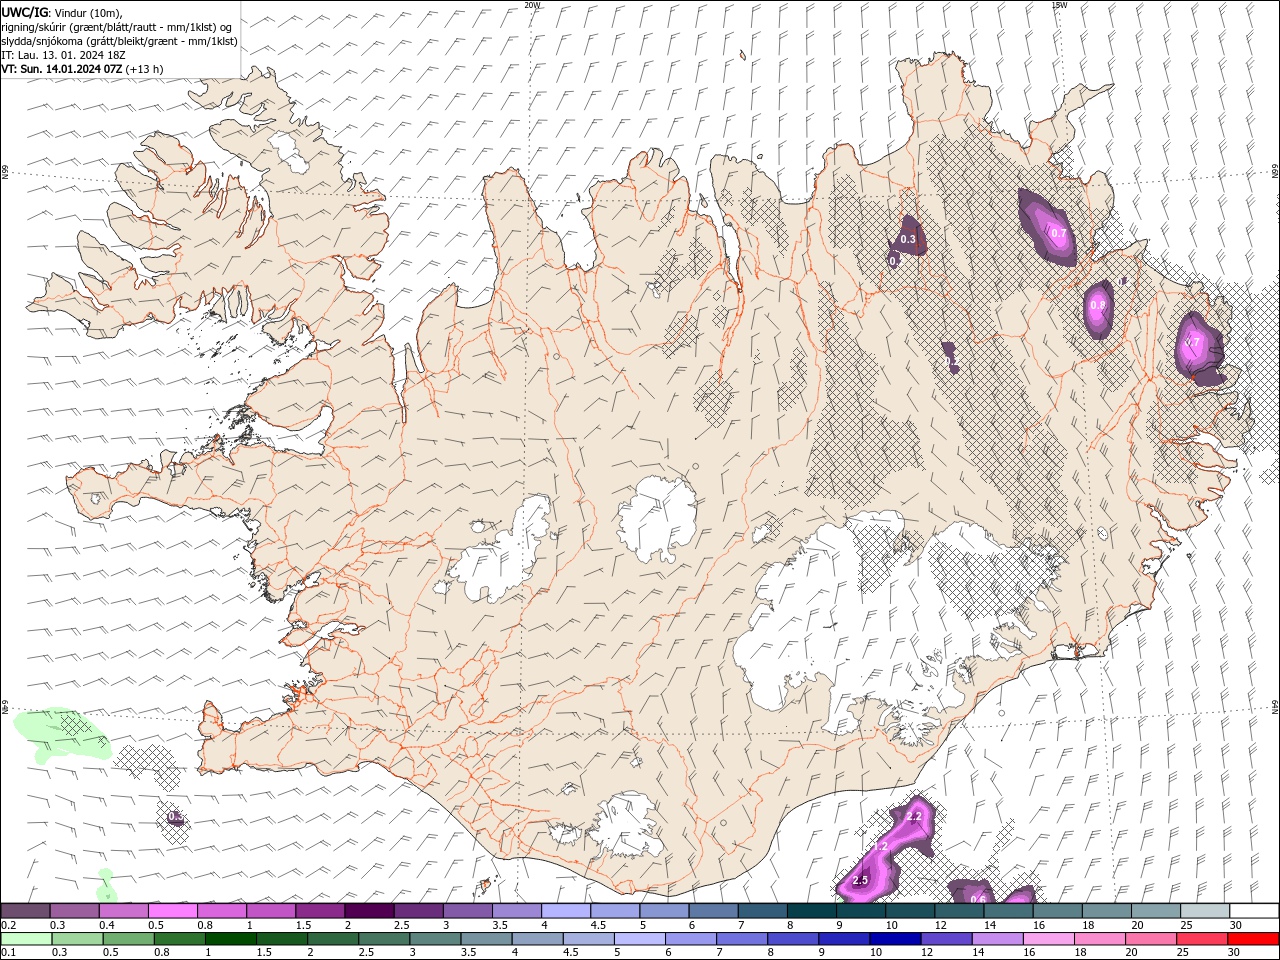Click the "1.2" snowfall value off the south coast
Screen dimensions: 1280x960
[x=880, y=846]
